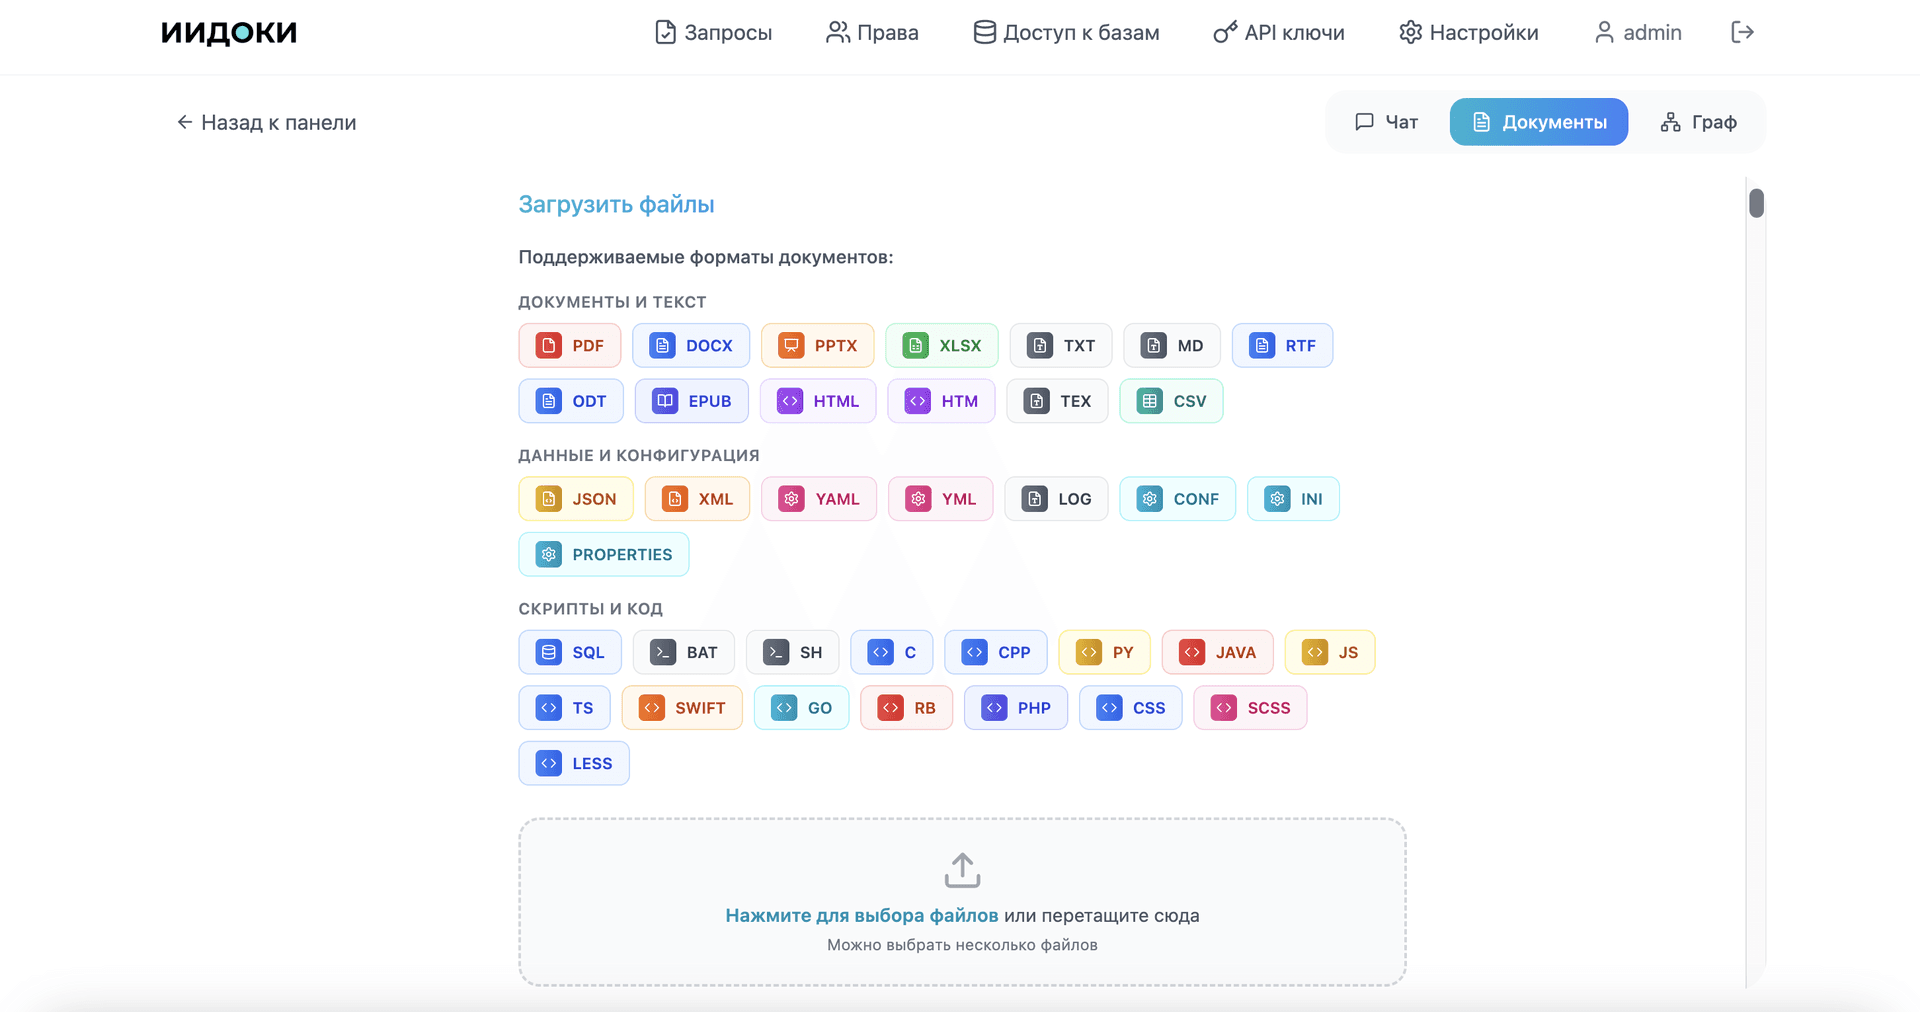Open Настройки from the navigation bar
This screenshot has width=1920, height=1012.
[x=1468, y=32]
